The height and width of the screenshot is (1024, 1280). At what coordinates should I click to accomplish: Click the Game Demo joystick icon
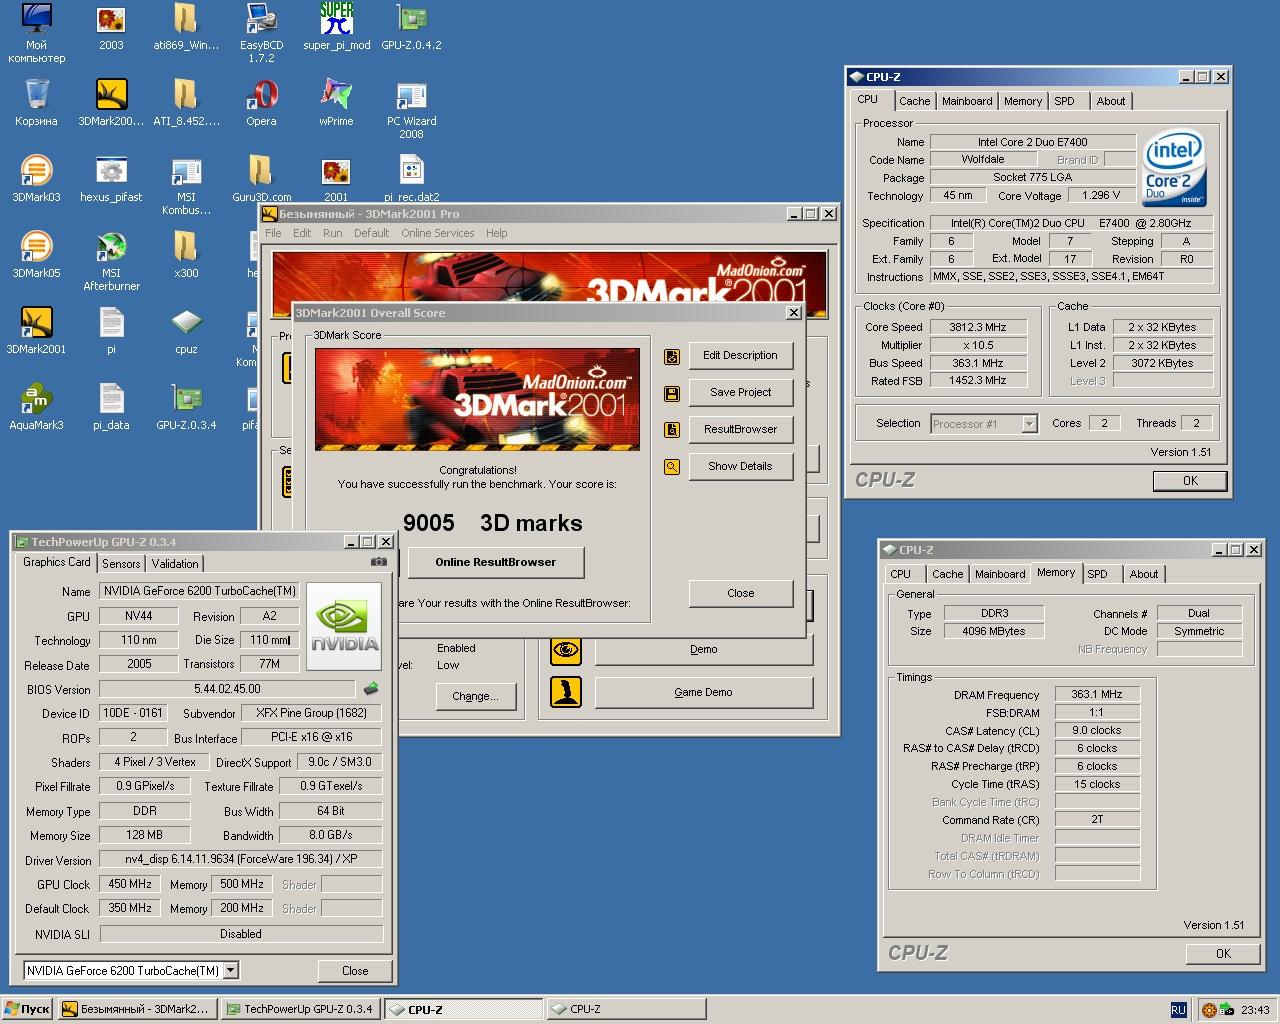pyautogui.click(x=566, y=692)
